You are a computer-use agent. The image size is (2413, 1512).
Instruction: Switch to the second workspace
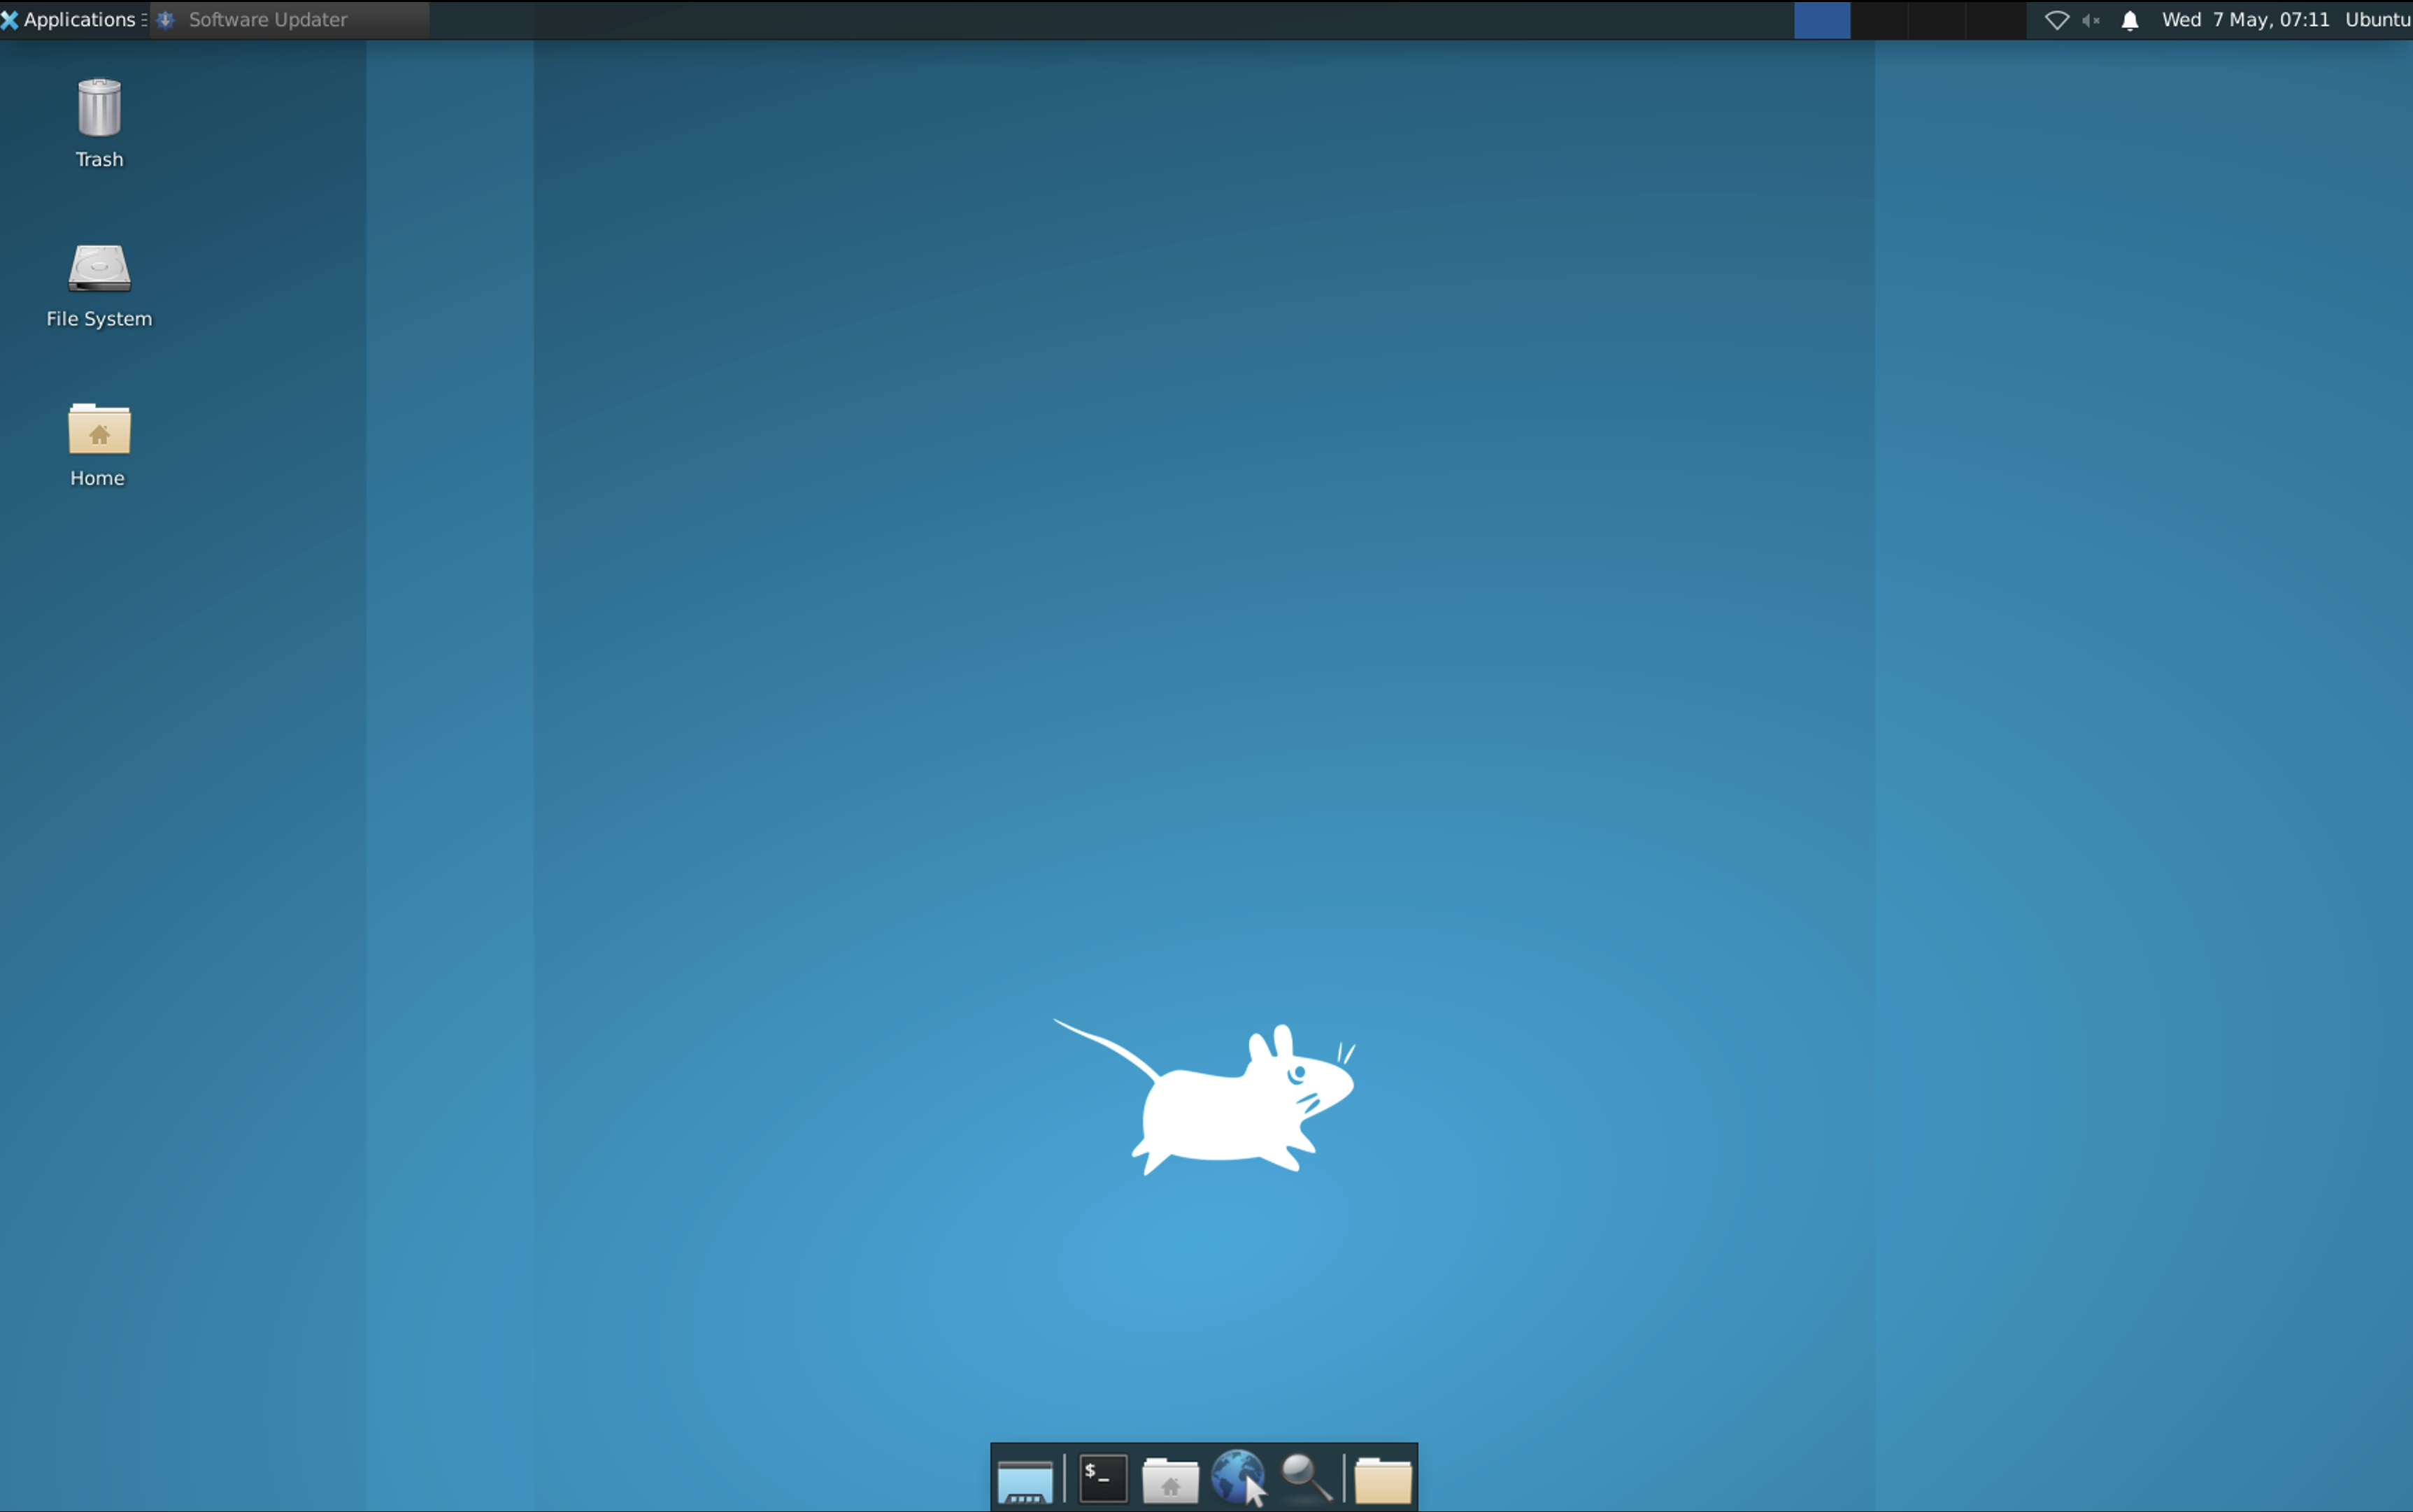[x=1880, y=20]
